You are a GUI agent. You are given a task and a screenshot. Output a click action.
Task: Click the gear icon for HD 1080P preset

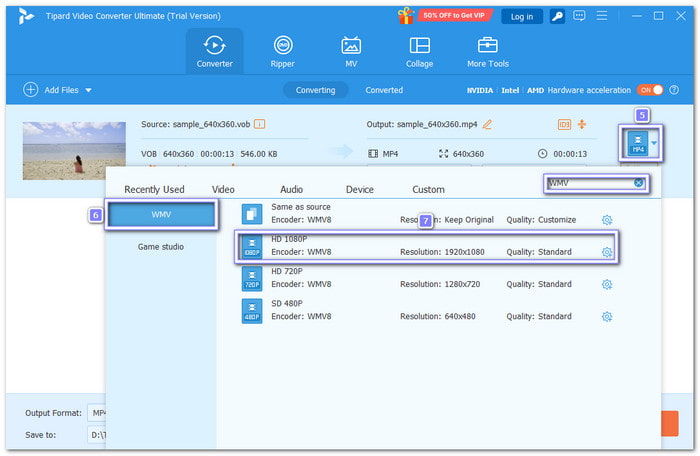[607, 252]
